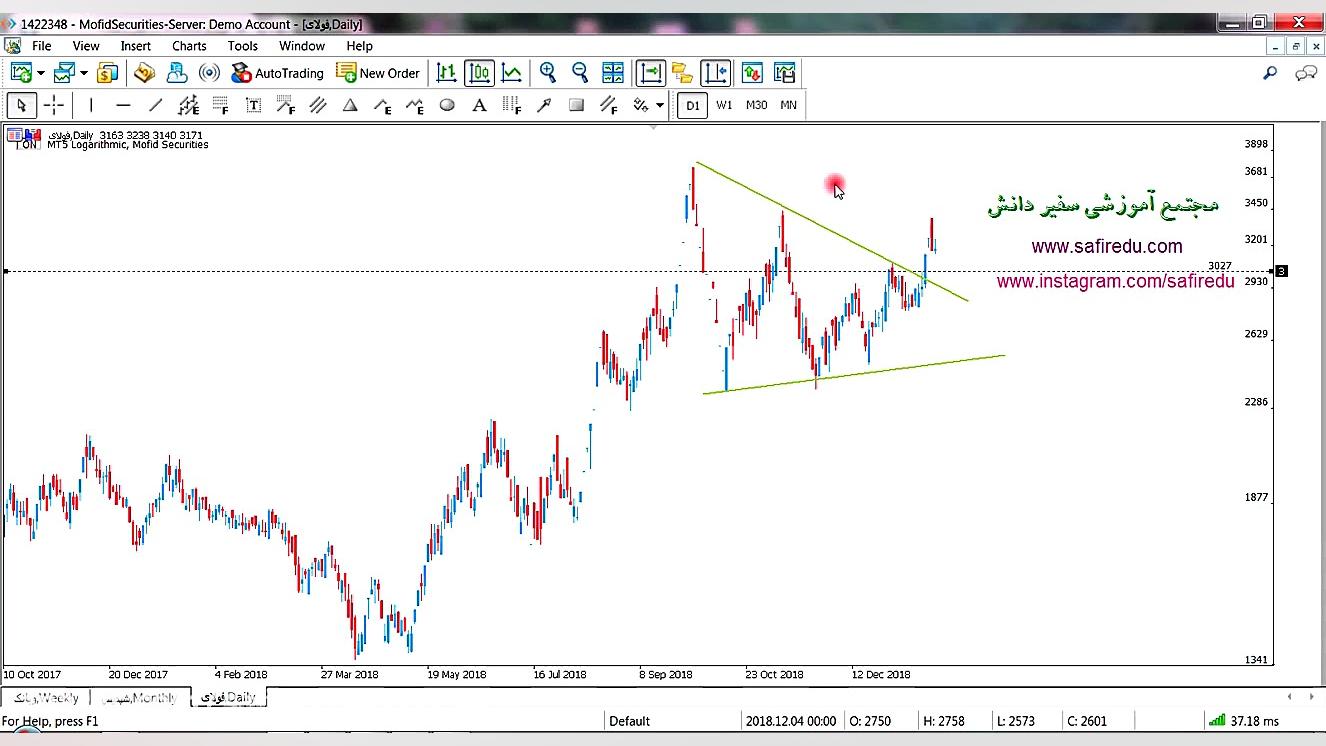This screenshot has width=1326, height=746.
Task: Toggle the AutoTrading button
Action: click(x=277, y=73)
